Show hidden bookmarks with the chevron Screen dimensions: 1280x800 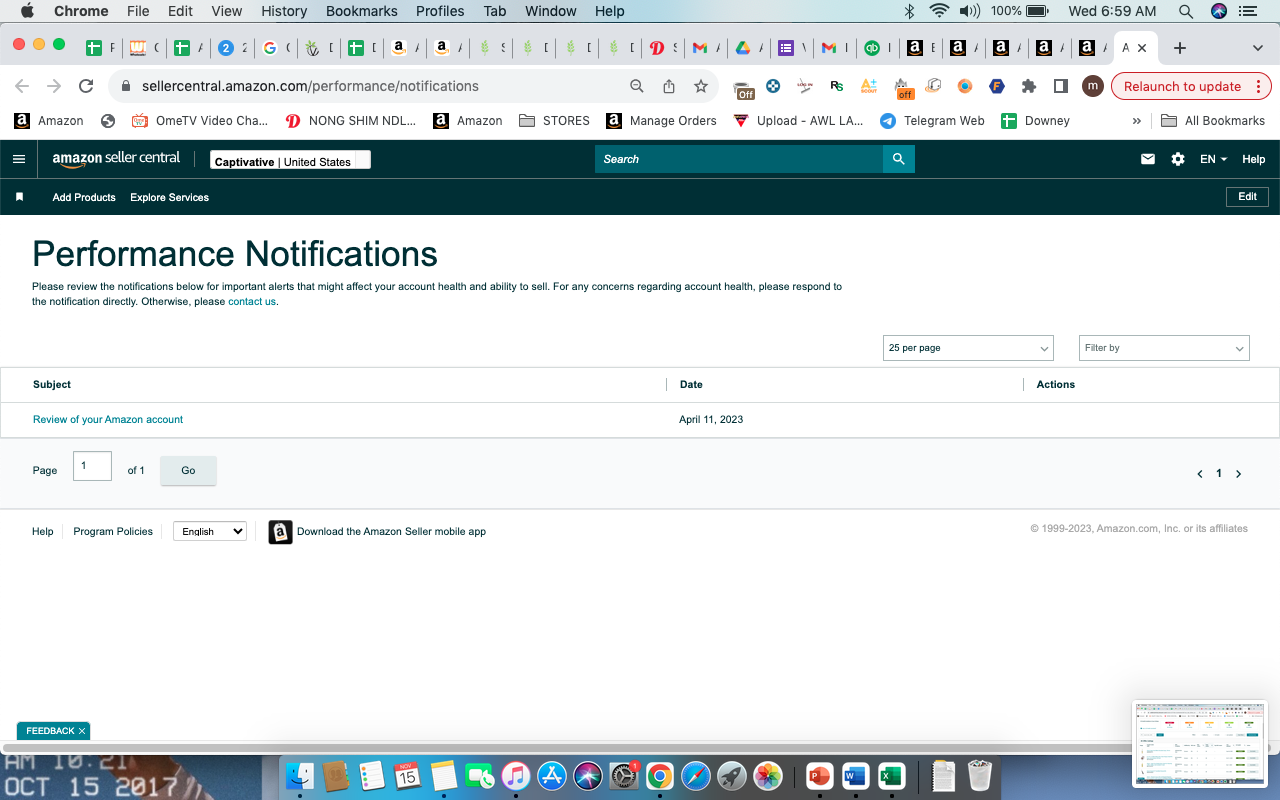pos(1137,121)
